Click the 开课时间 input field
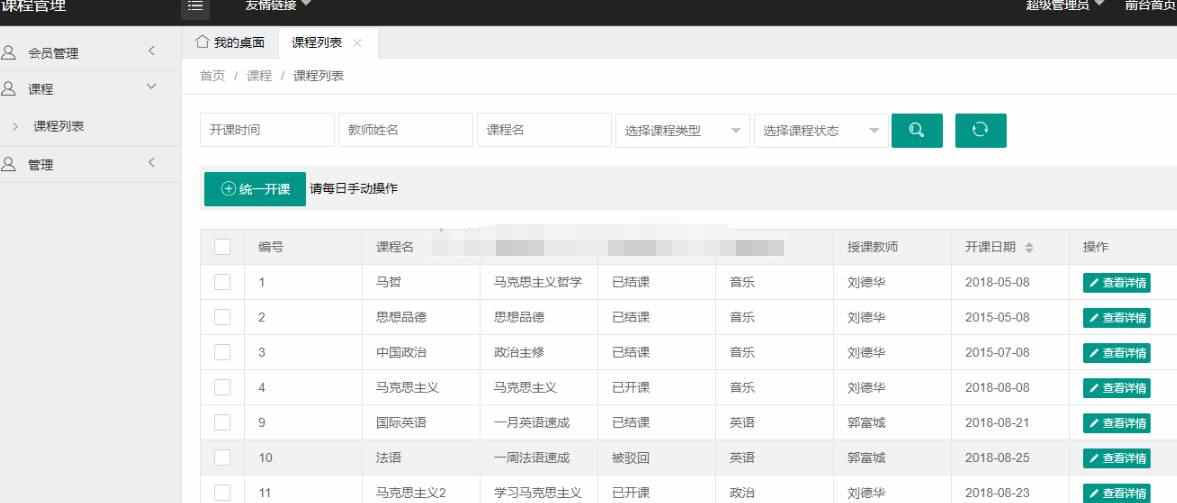This screenshot has height=503, width=1177. click(x=267, y=131)
